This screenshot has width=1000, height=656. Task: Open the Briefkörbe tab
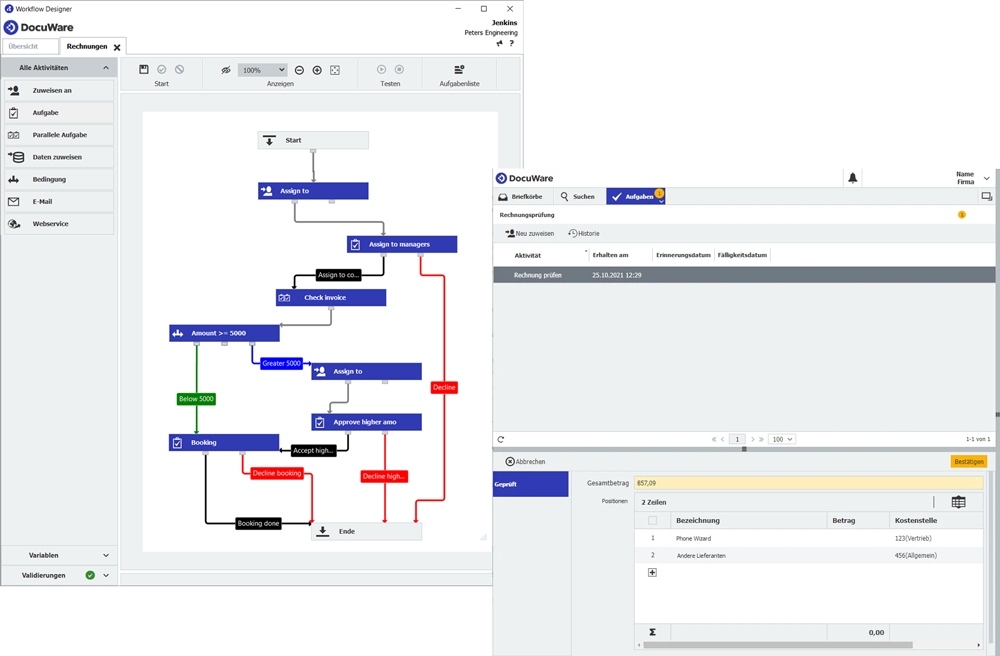point(521,197)
